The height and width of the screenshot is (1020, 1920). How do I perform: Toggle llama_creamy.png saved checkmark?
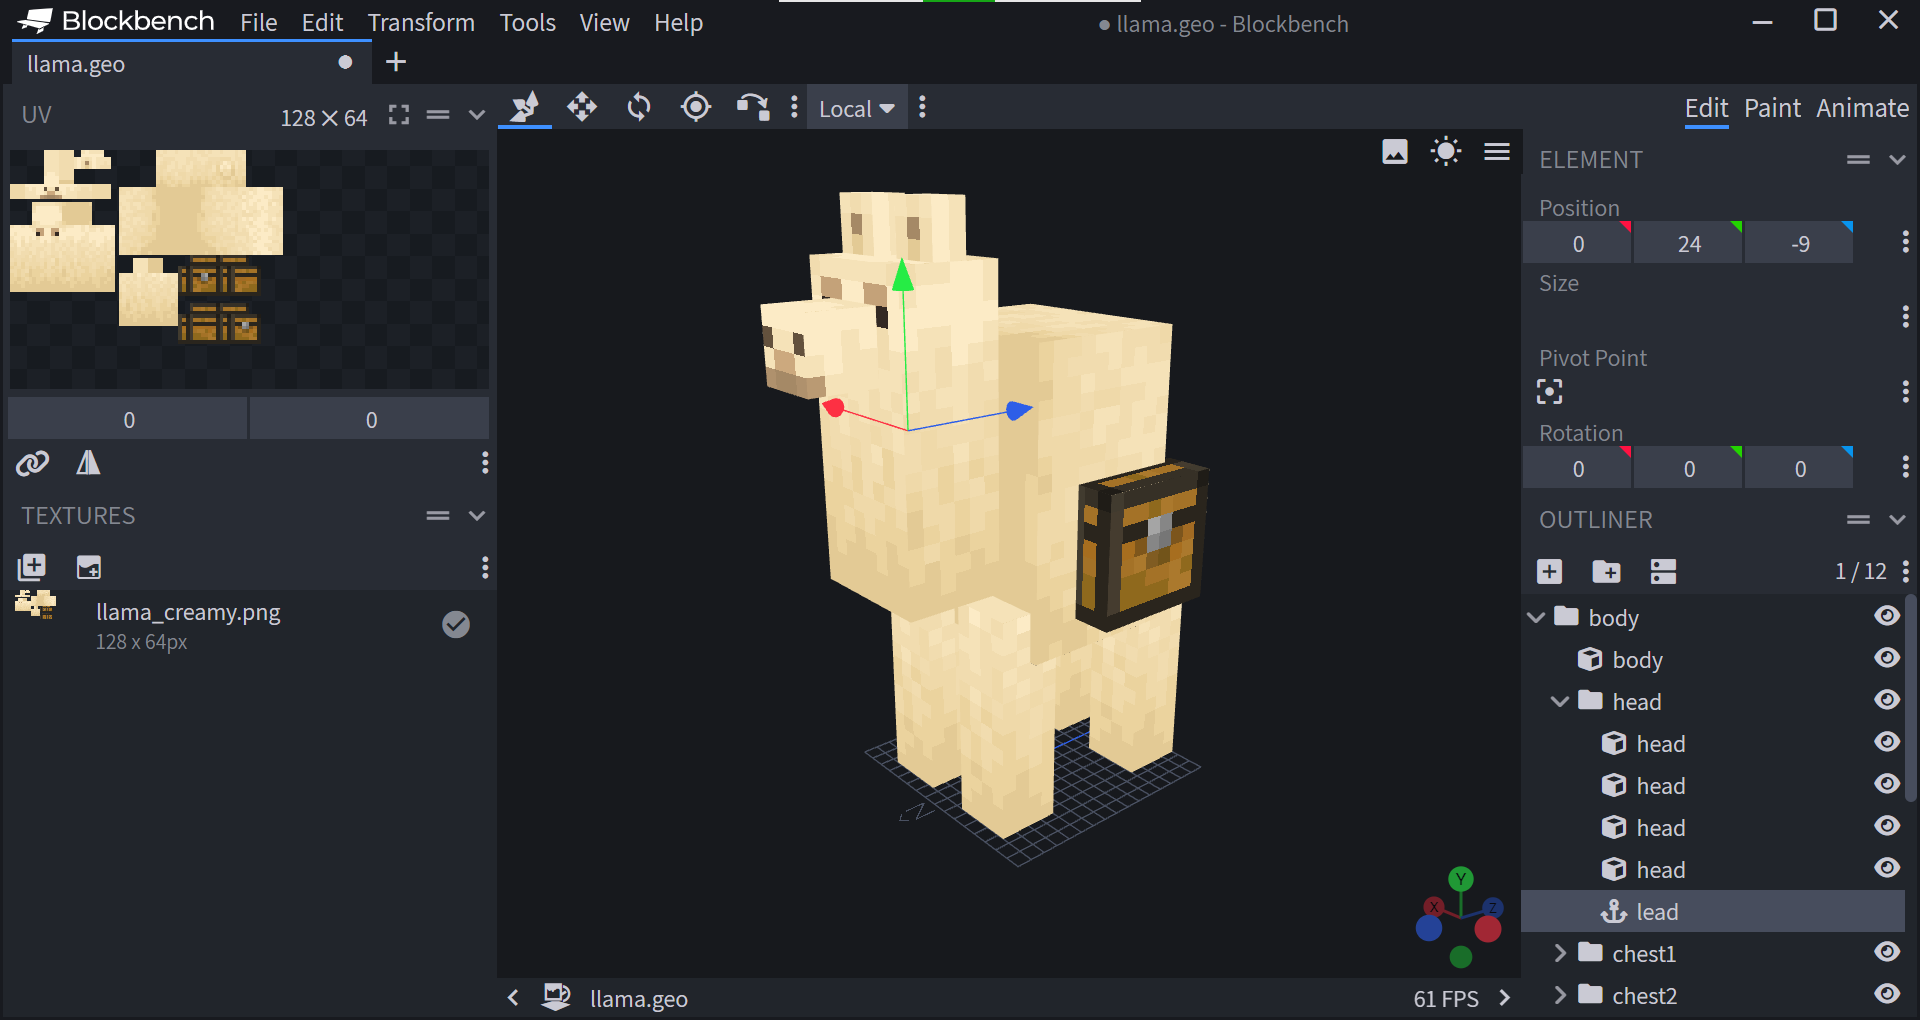pyautogui.click(x=456, y=624)
